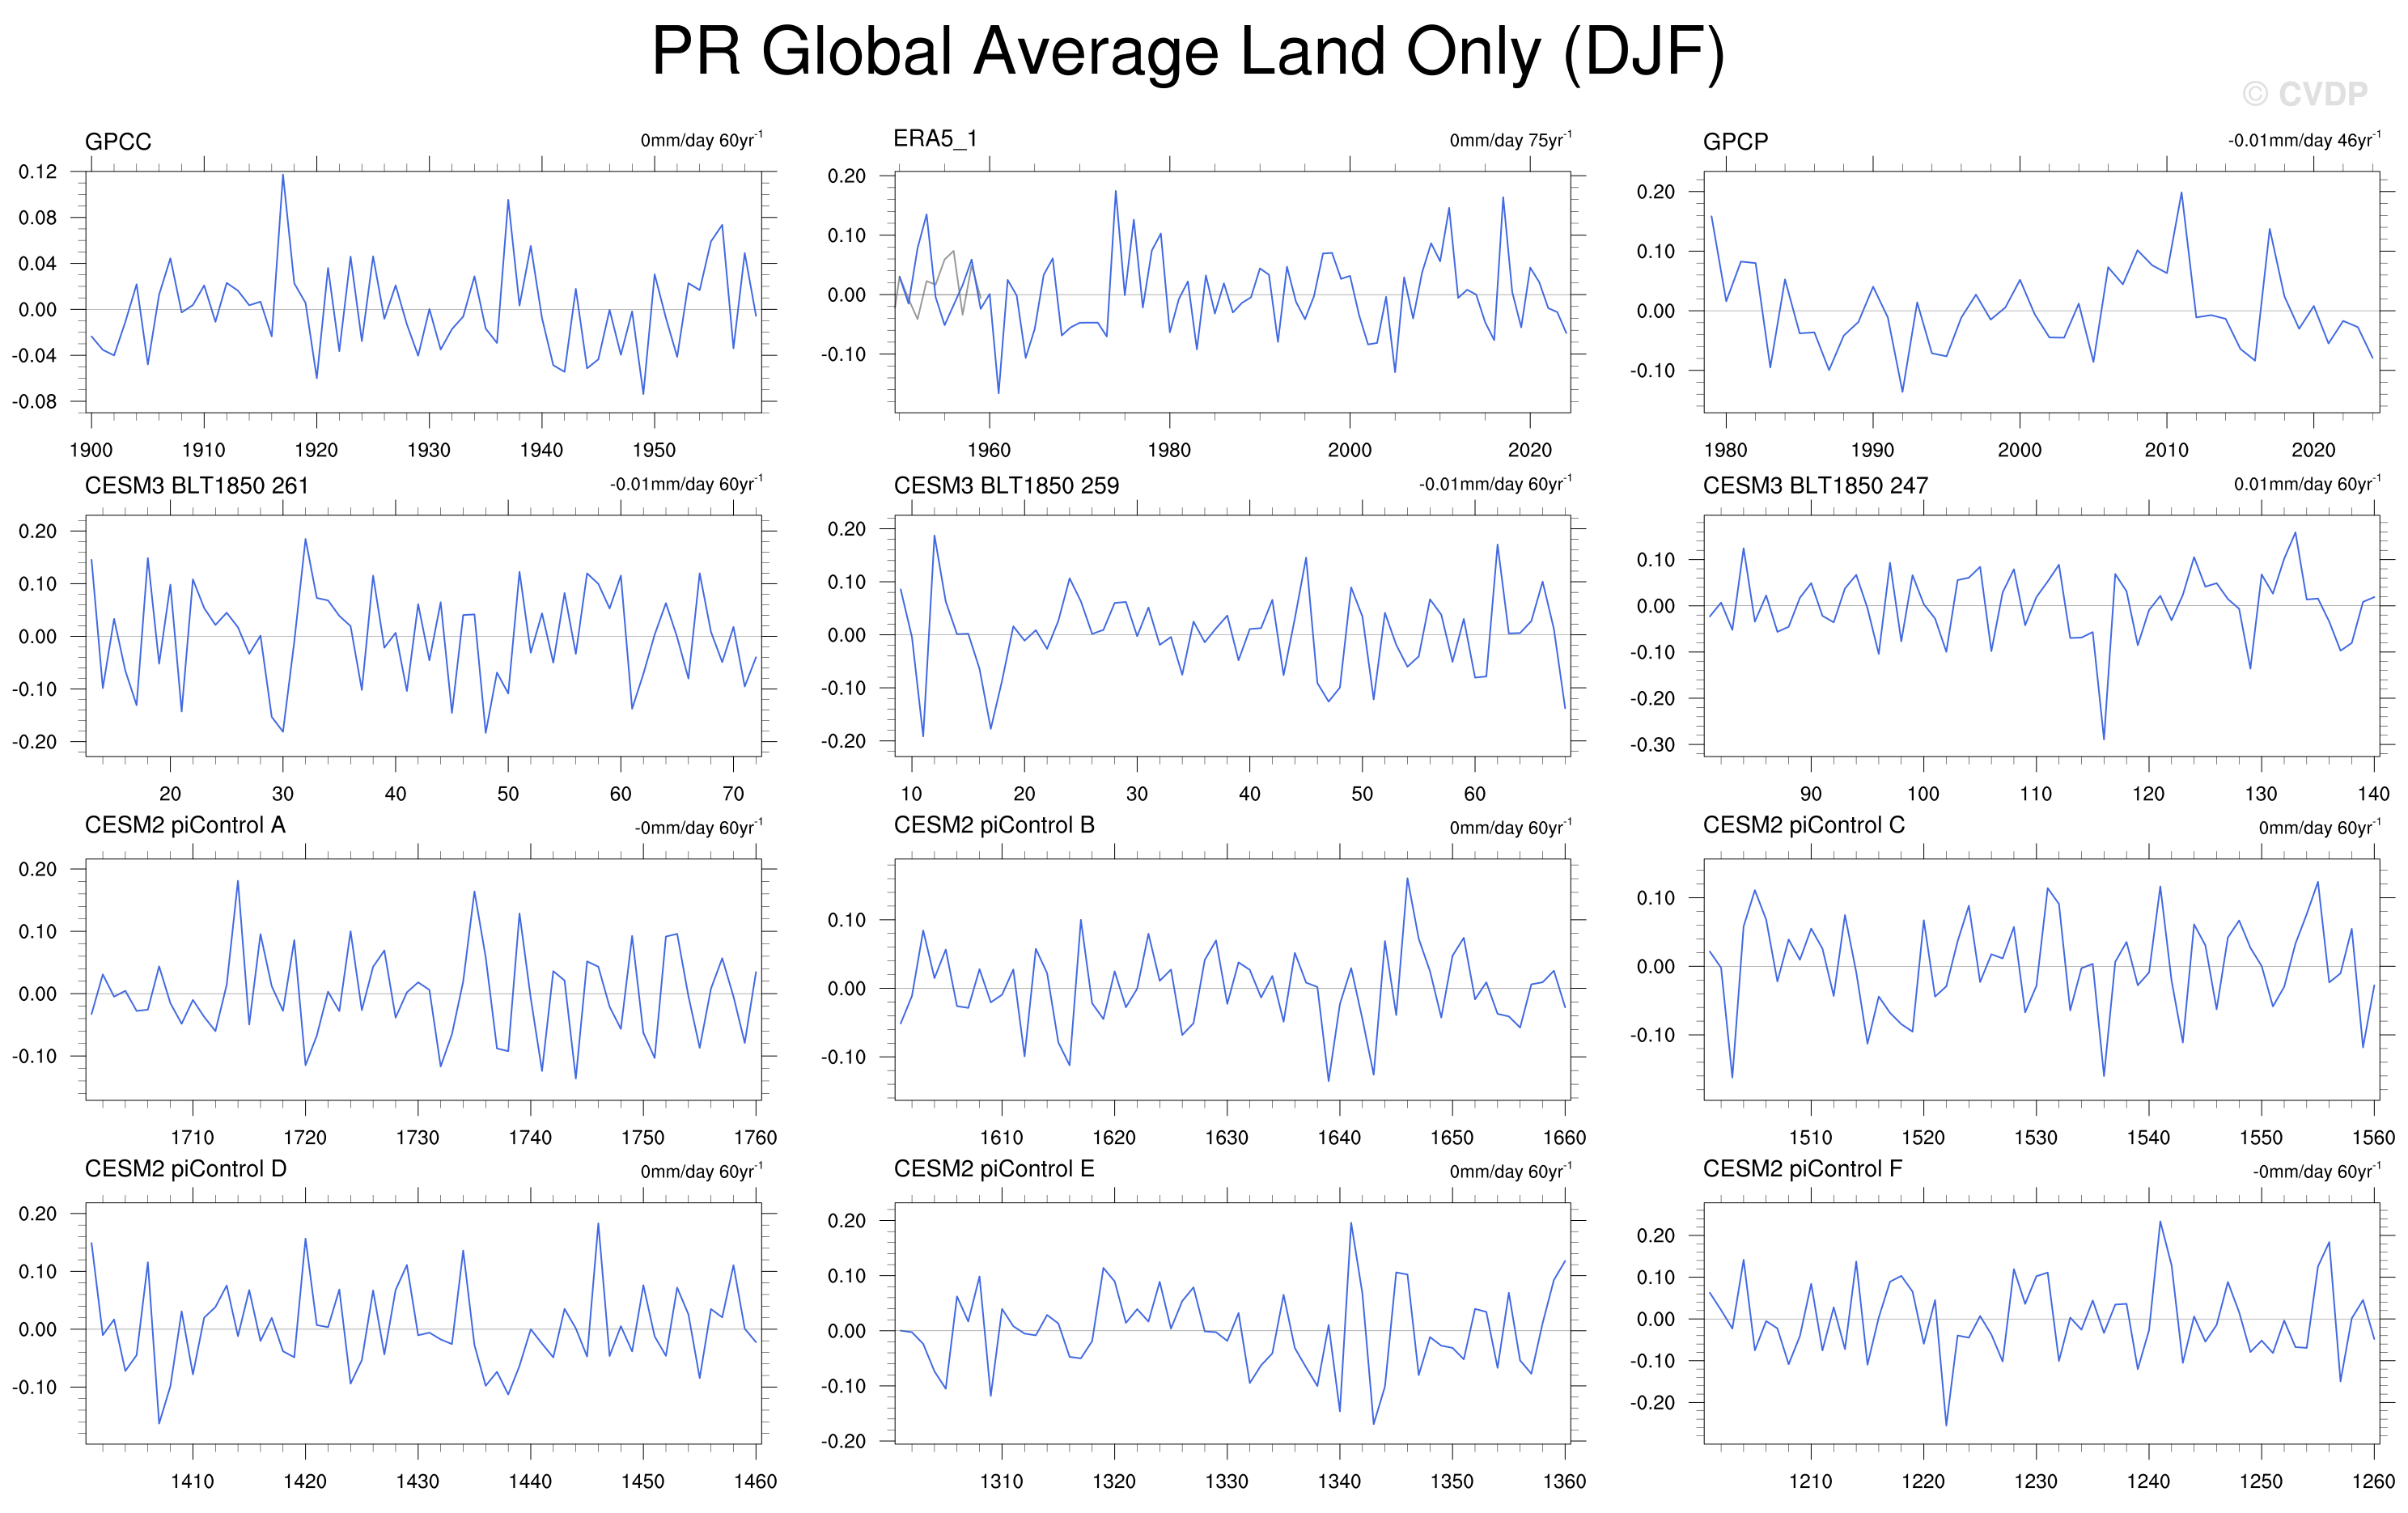The height and width of the screenshot is (1513, 2408).
Task: Click the 1340 x-axis label in piControl E
Action: [1338, 1481]
